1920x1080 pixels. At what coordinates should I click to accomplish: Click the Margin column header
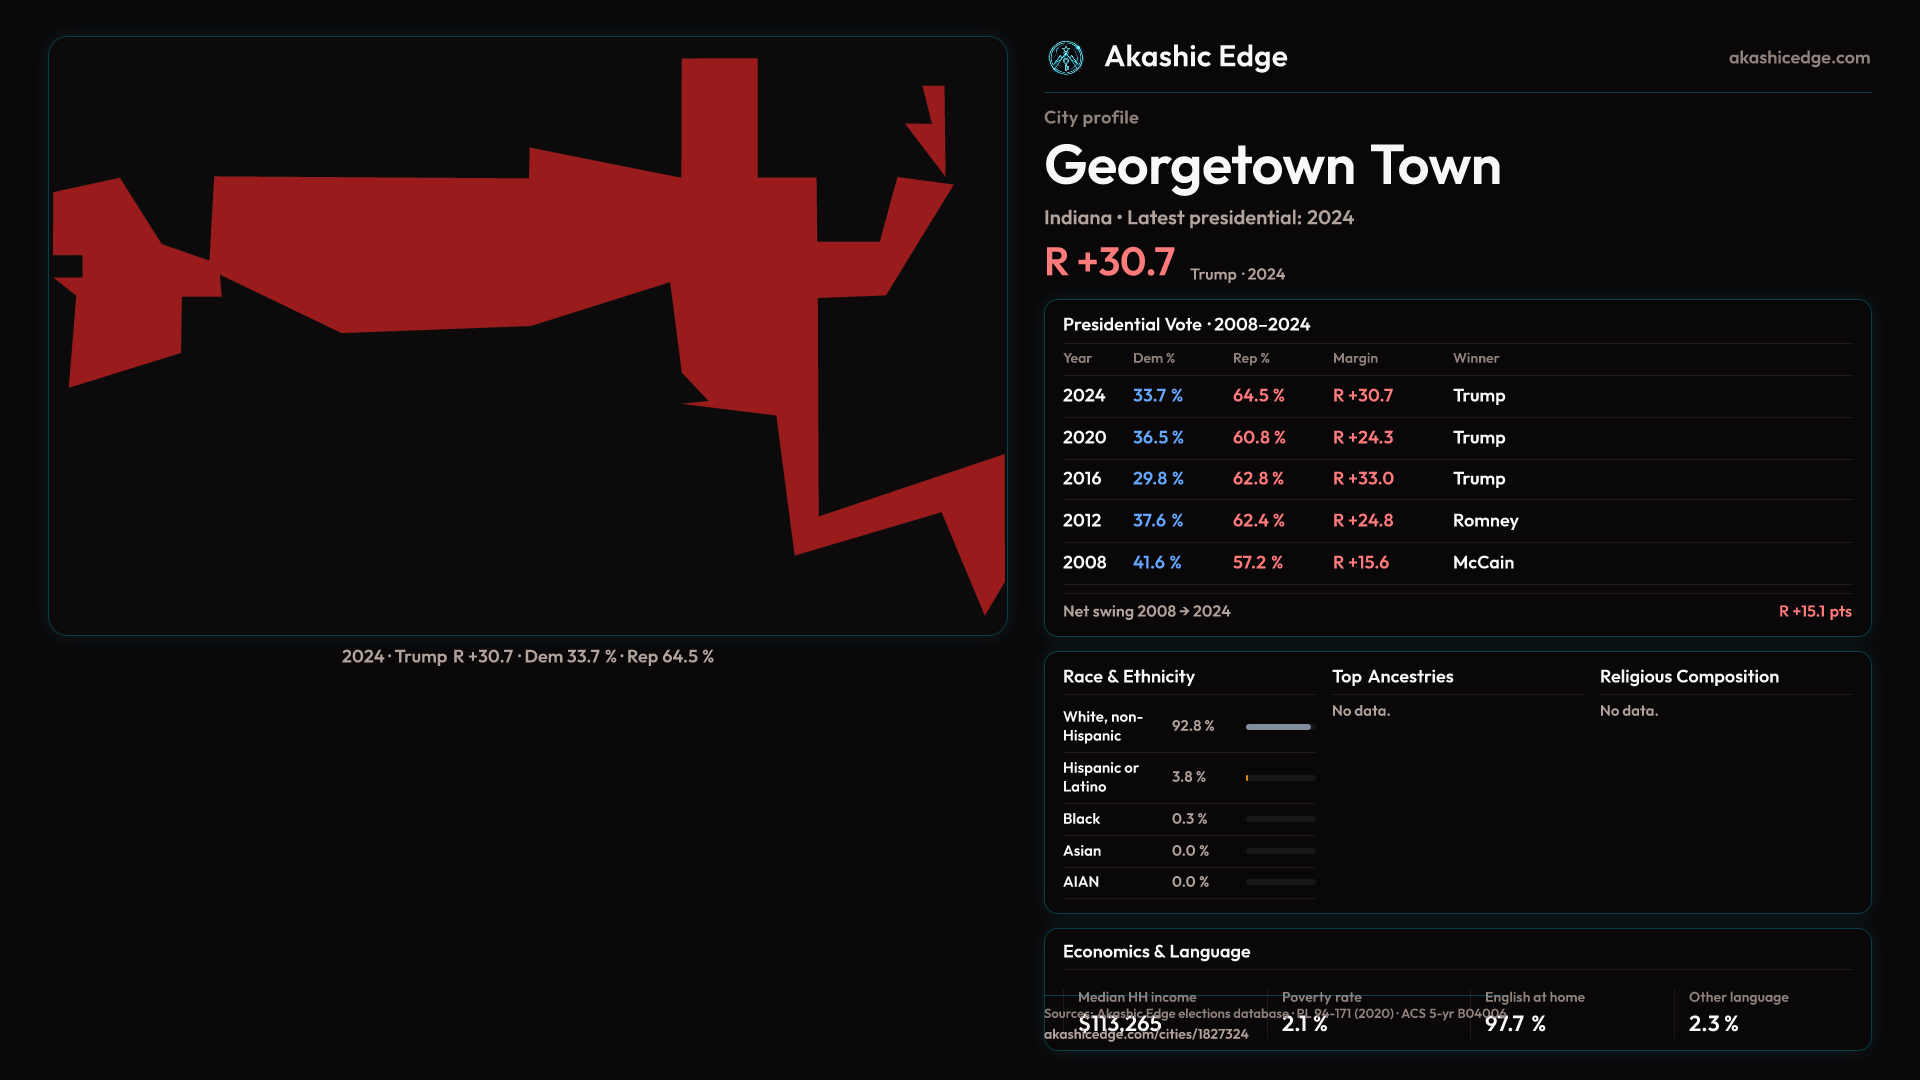pos(1355,358)
